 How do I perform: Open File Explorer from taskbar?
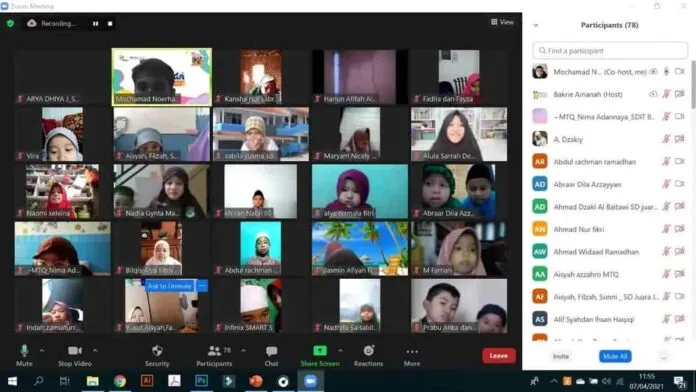pyautogui.click(x=92, y=381)
